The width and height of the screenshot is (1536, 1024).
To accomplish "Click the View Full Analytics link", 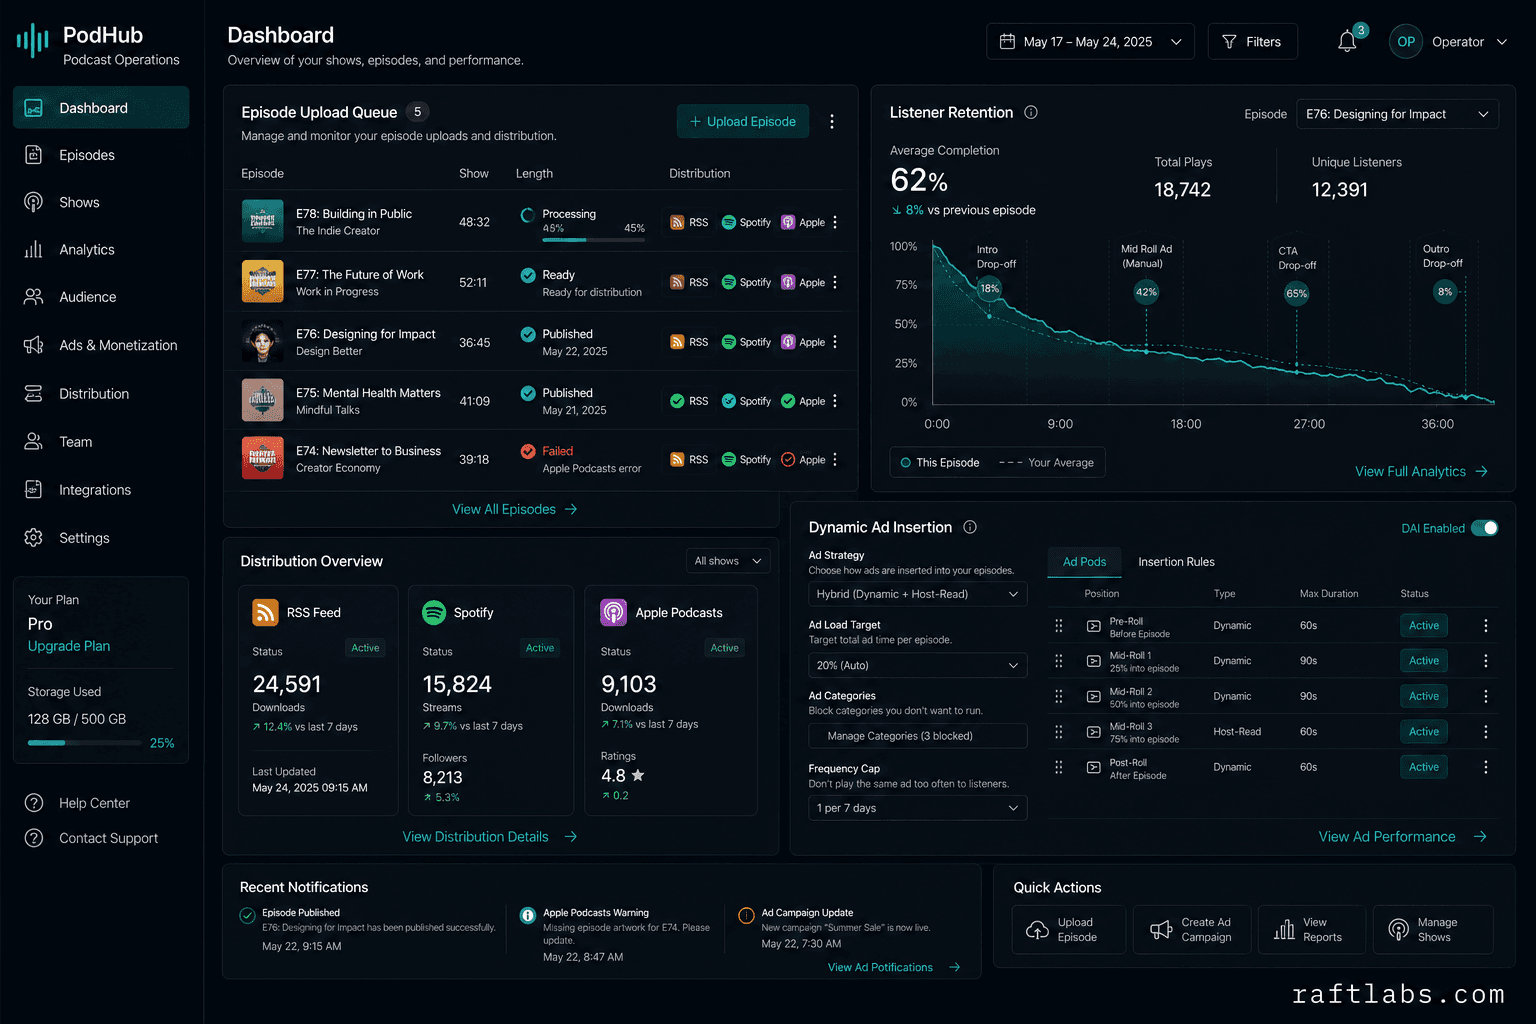I will coord(1421,471).
